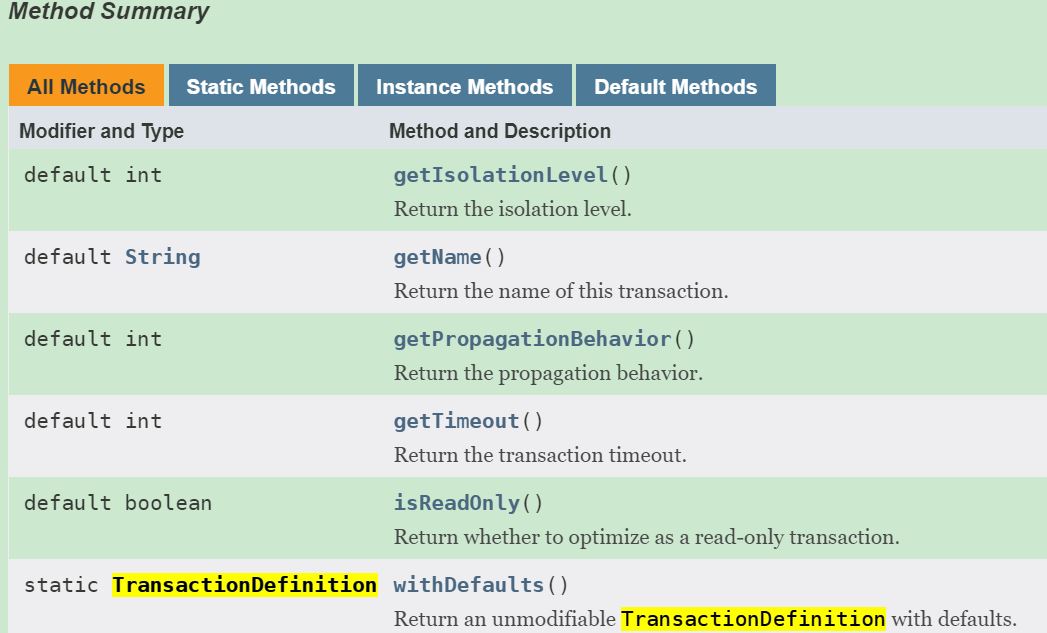Click 'Return the isolation level.' description text

tap(512, 209)
